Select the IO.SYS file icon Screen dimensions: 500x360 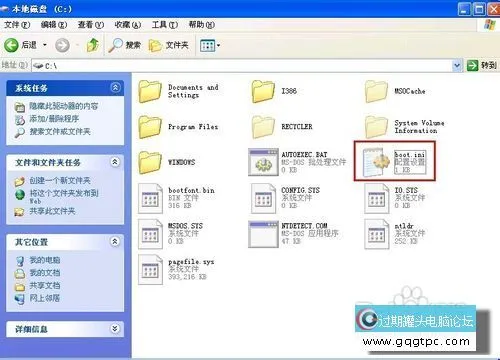[377, 198]
